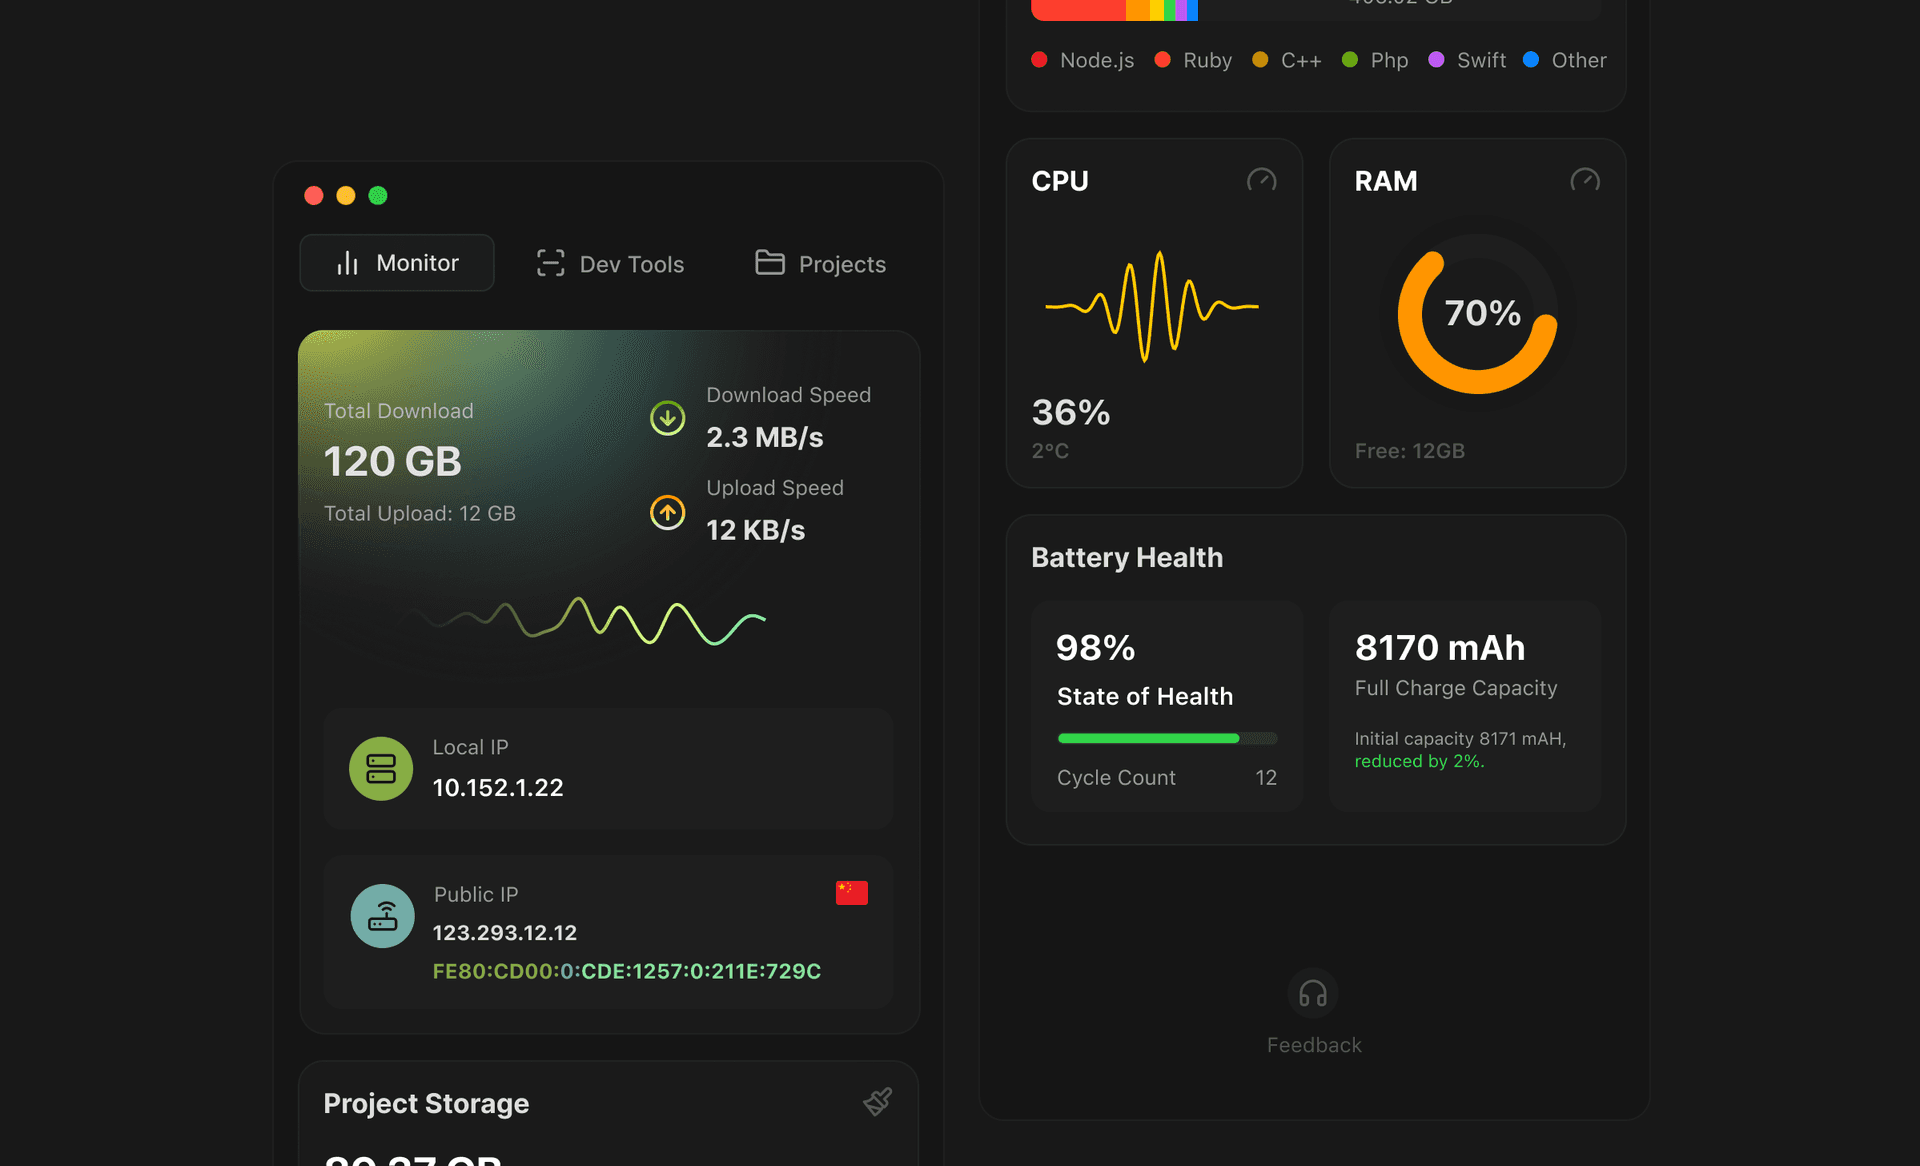Click the RAM 70% donut chart
Image resolution: width=1920 pixels, height=1166 pixels.
[1477, 314]
